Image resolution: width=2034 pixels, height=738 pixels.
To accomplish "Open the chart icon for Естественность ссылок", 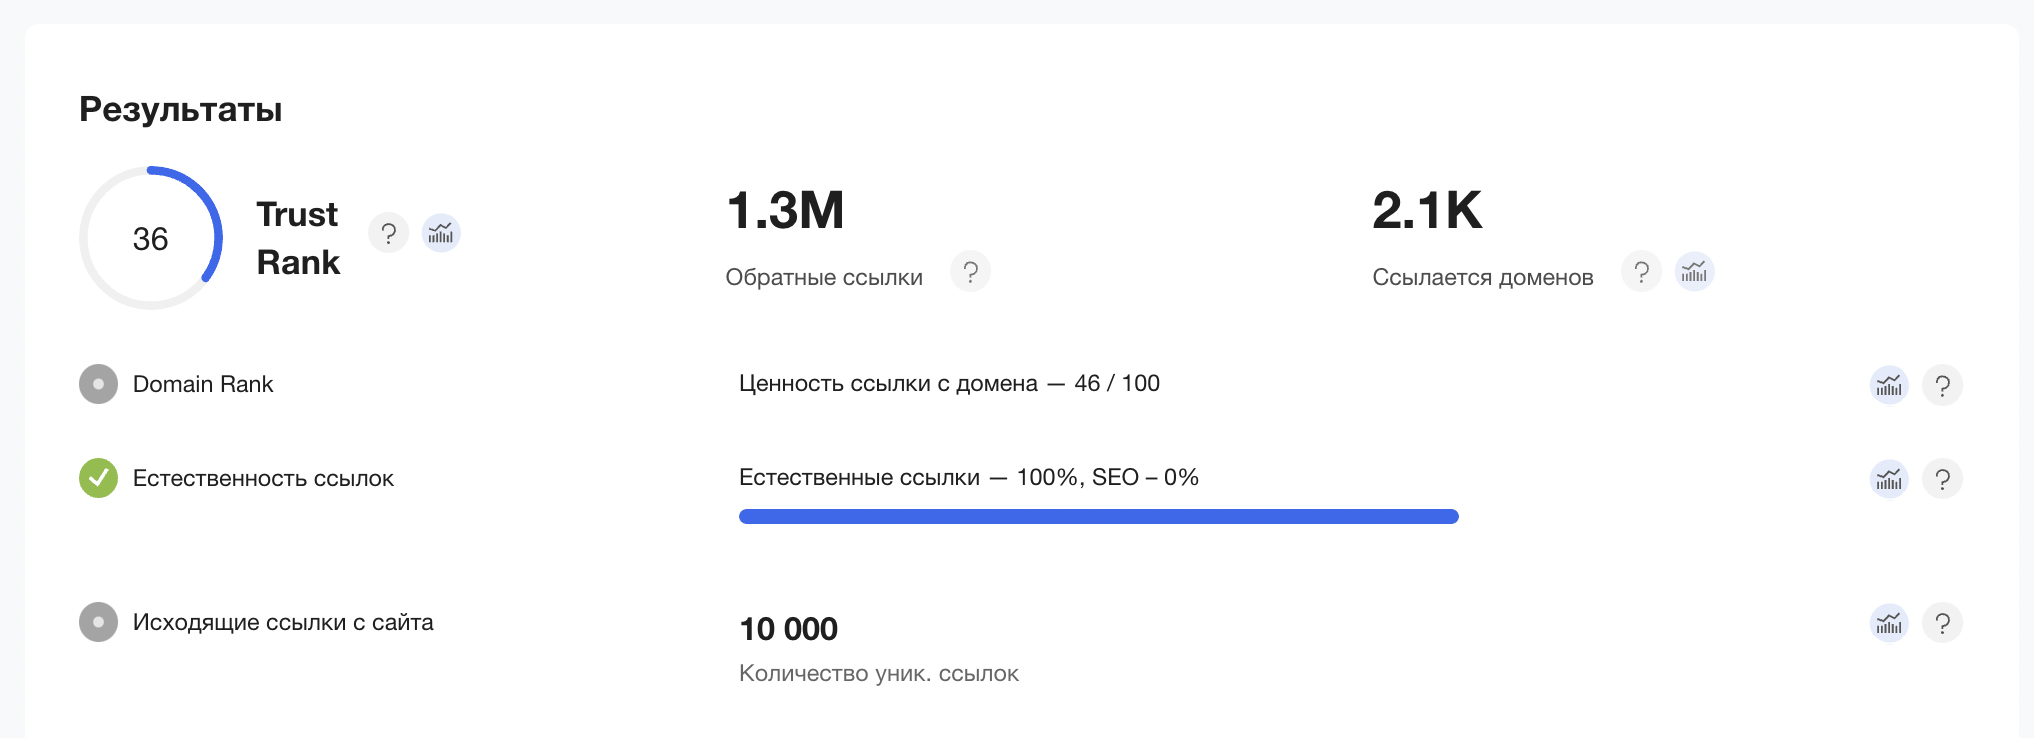I will pos(1889,479).
